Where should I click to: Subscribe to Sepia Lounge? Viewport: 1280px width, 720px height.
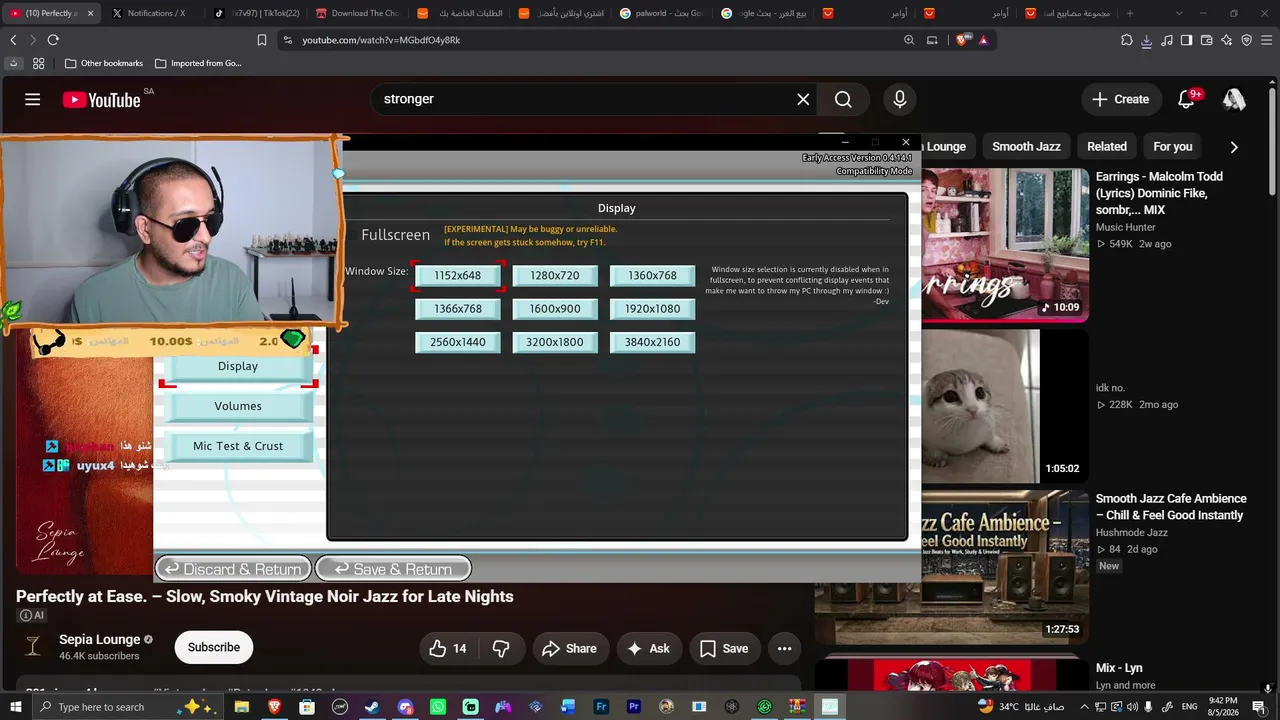tap(214, 647)
